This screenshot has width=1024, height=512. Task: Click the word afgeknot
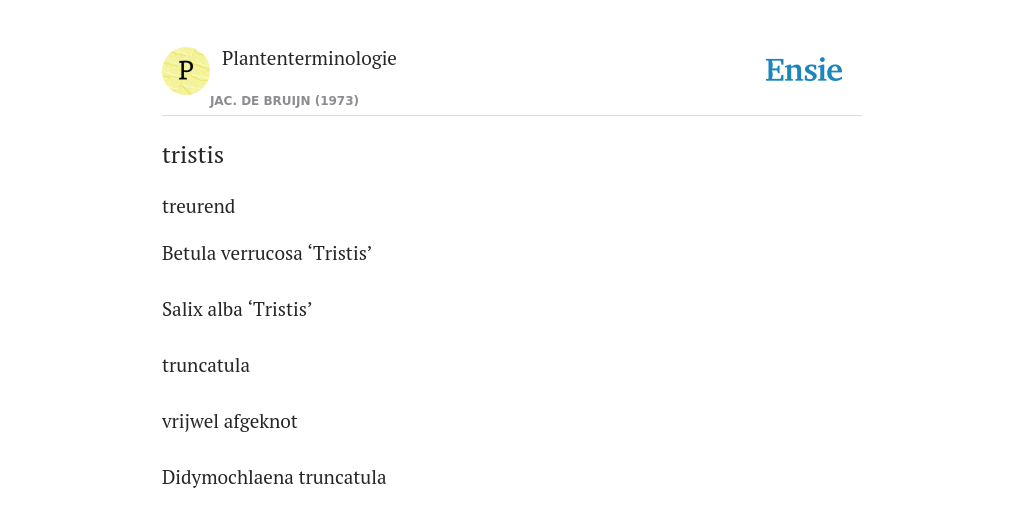[261, 422]
